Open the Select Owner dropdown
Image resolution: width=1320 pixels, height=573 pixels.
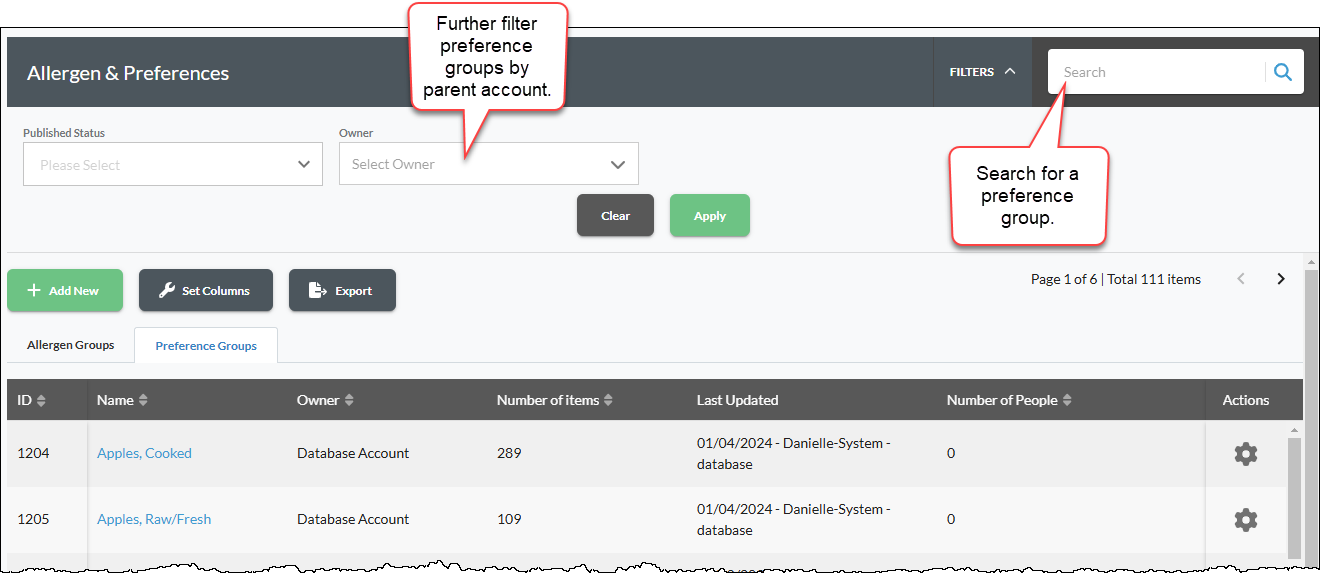click(x=489, y=164)
